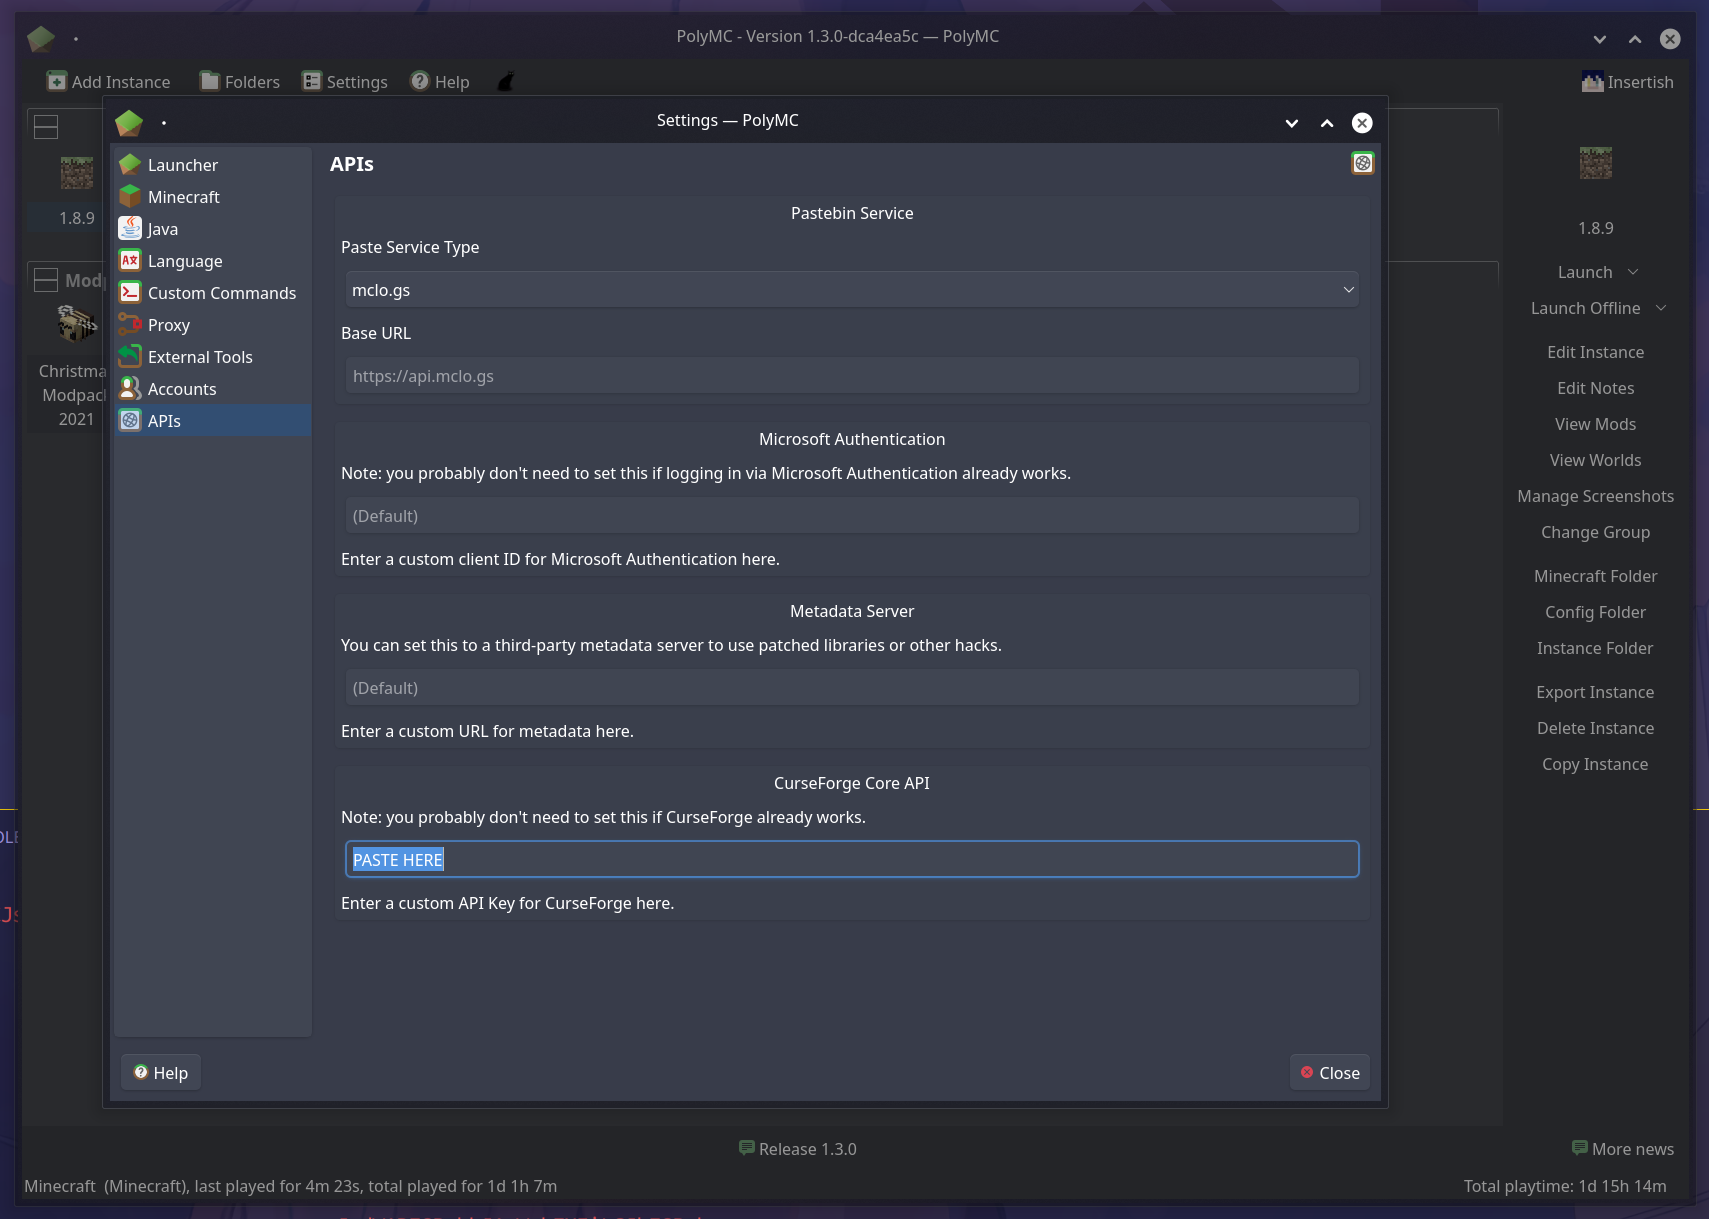Open External Tools page icon
Screen dimensions: 1709x1219
(x=130, y=357)
